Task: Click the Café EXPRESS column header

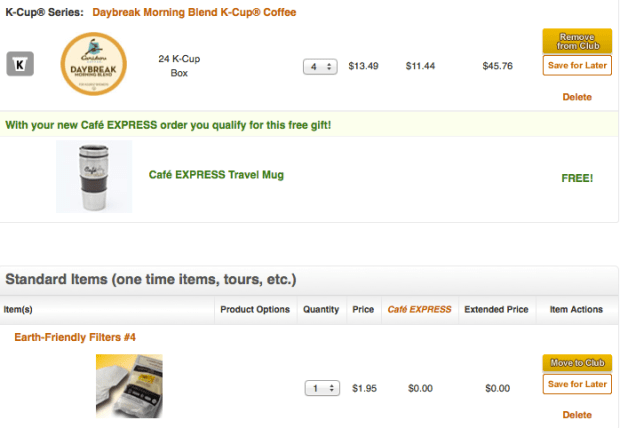Action: point(419,310)
